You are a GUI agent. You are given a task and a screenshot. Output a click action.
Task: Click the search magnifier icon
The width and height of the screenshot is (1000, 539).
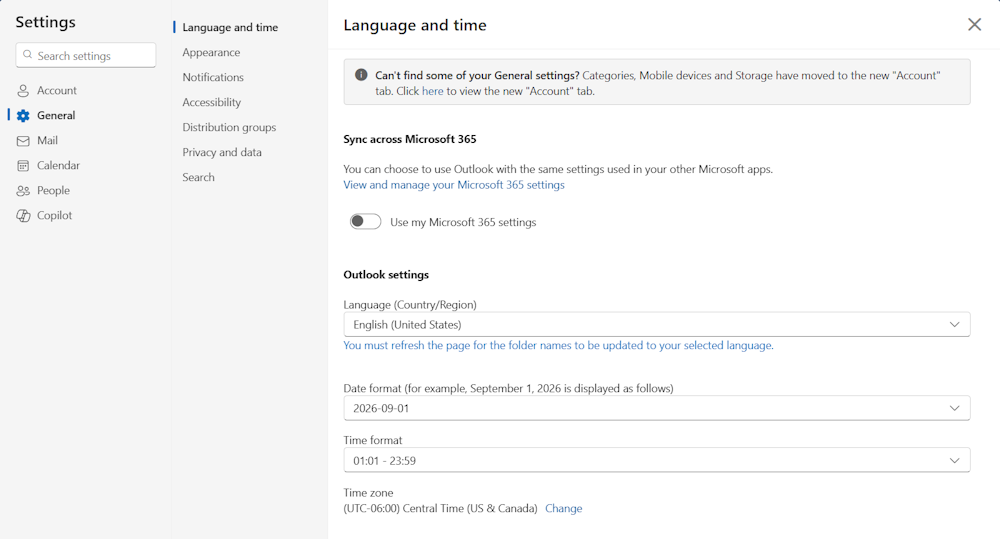[x=27, y=55]
